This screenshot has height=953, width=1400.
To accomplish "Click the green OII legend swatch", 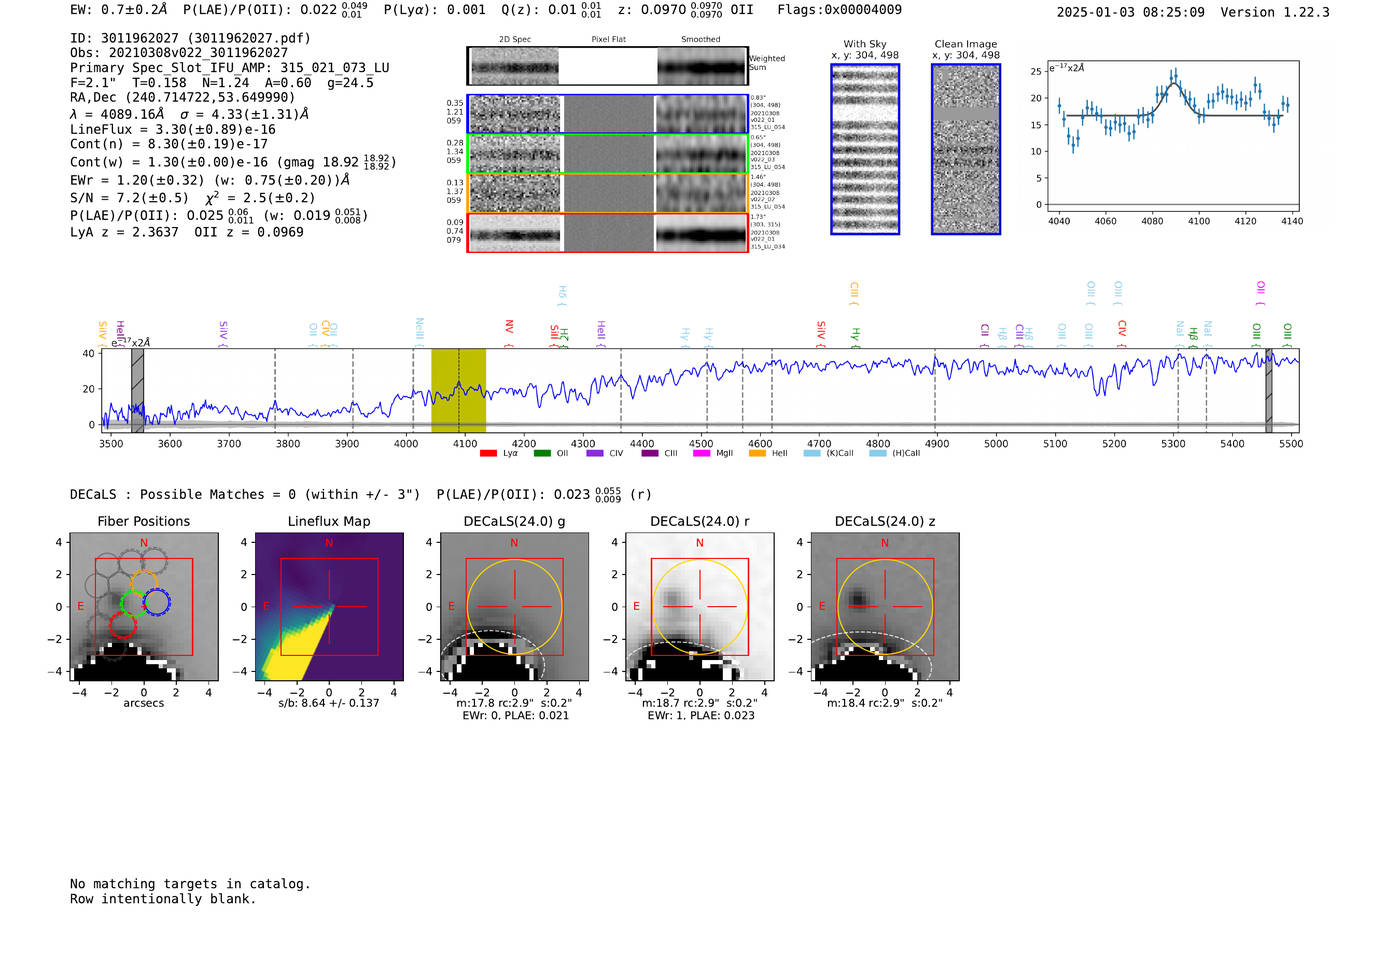I will (x=542, y=453).
